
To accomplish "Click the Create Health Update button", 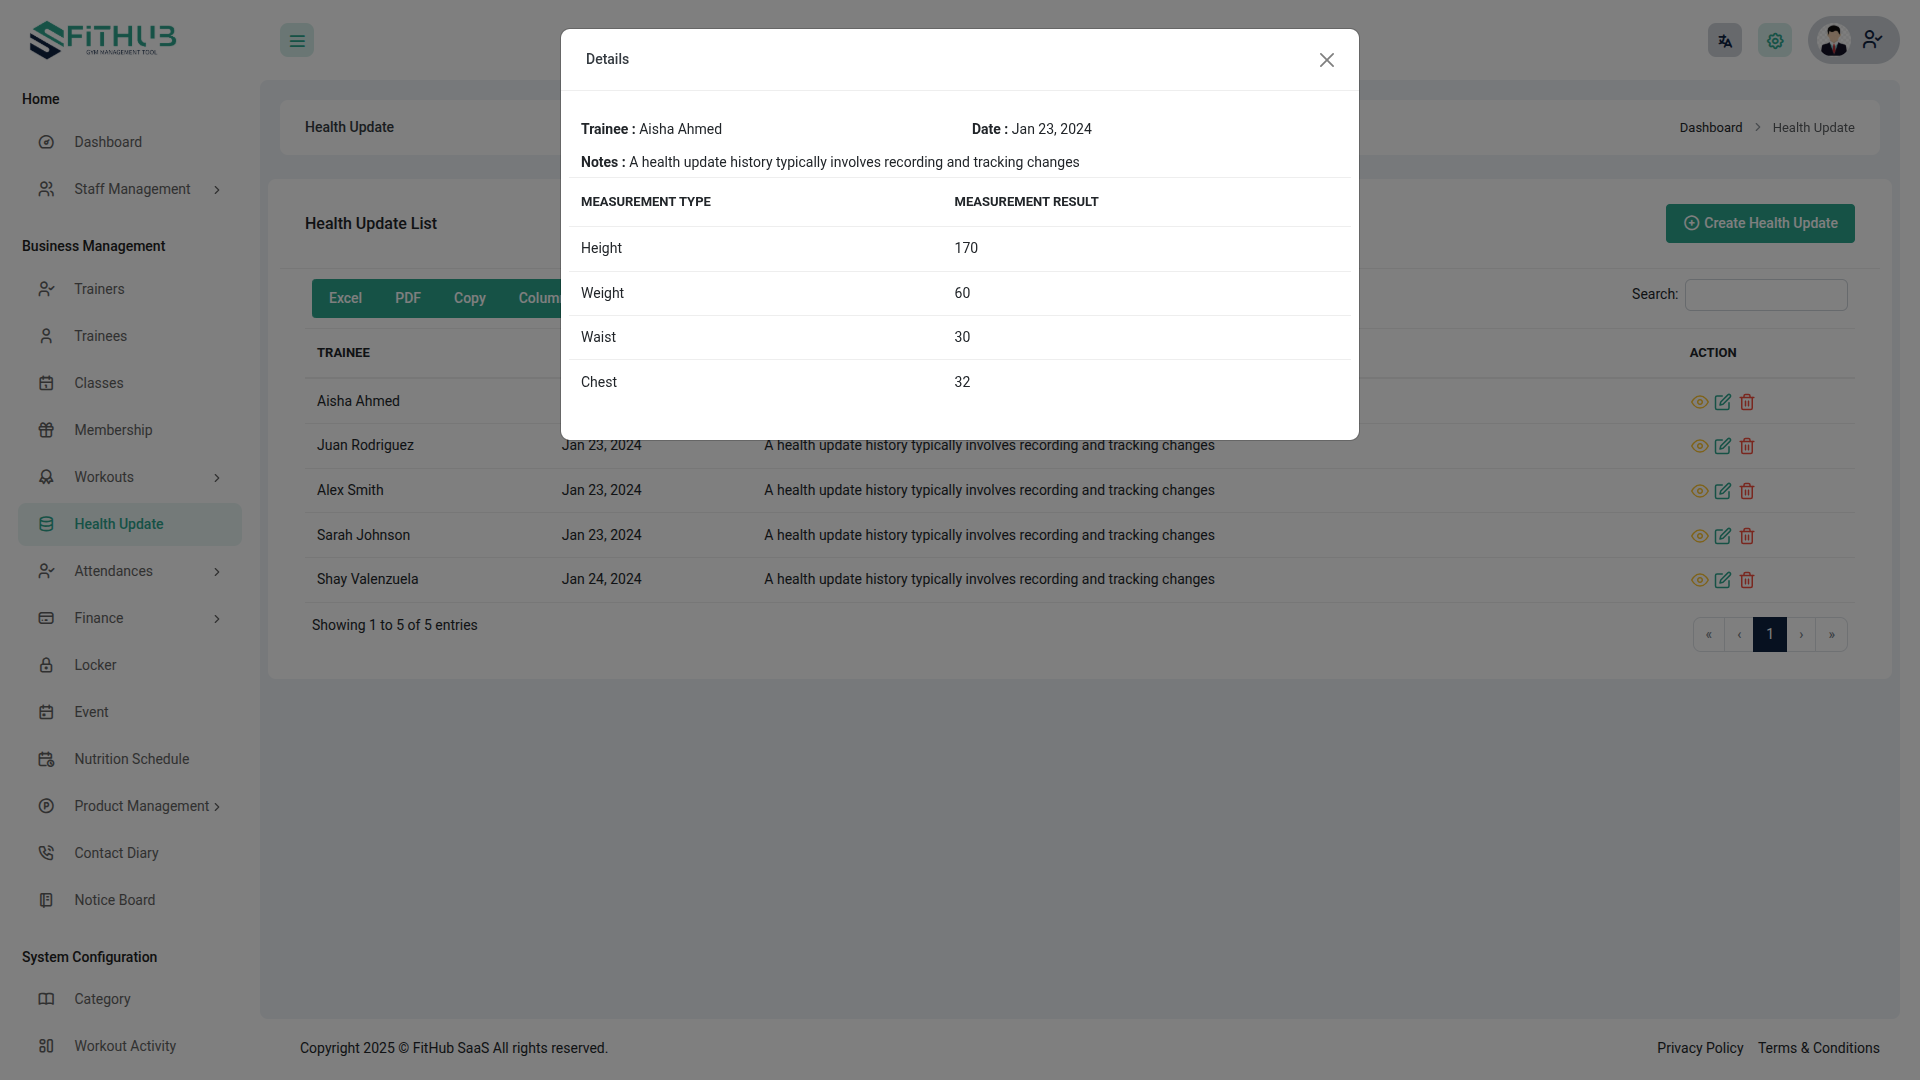I will pyautogui.click(x=1759, y=223).
